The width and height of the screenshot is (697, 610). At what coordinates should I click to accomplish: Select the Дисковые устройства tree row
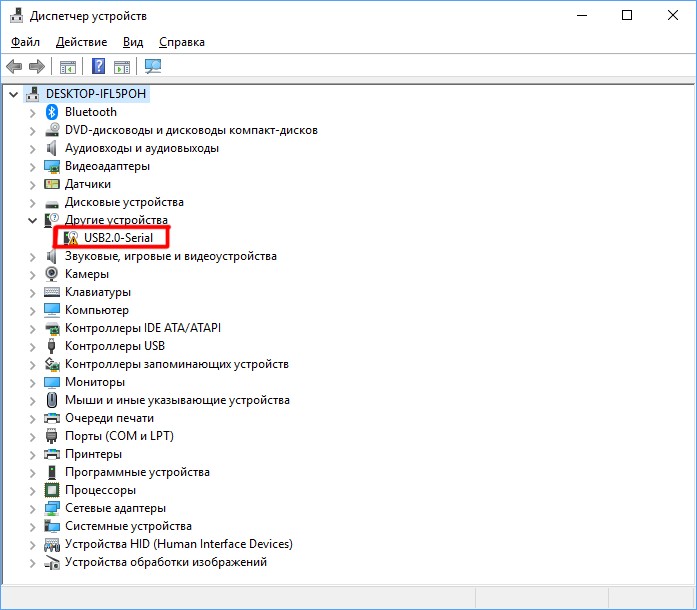click(x=124, y=202)
